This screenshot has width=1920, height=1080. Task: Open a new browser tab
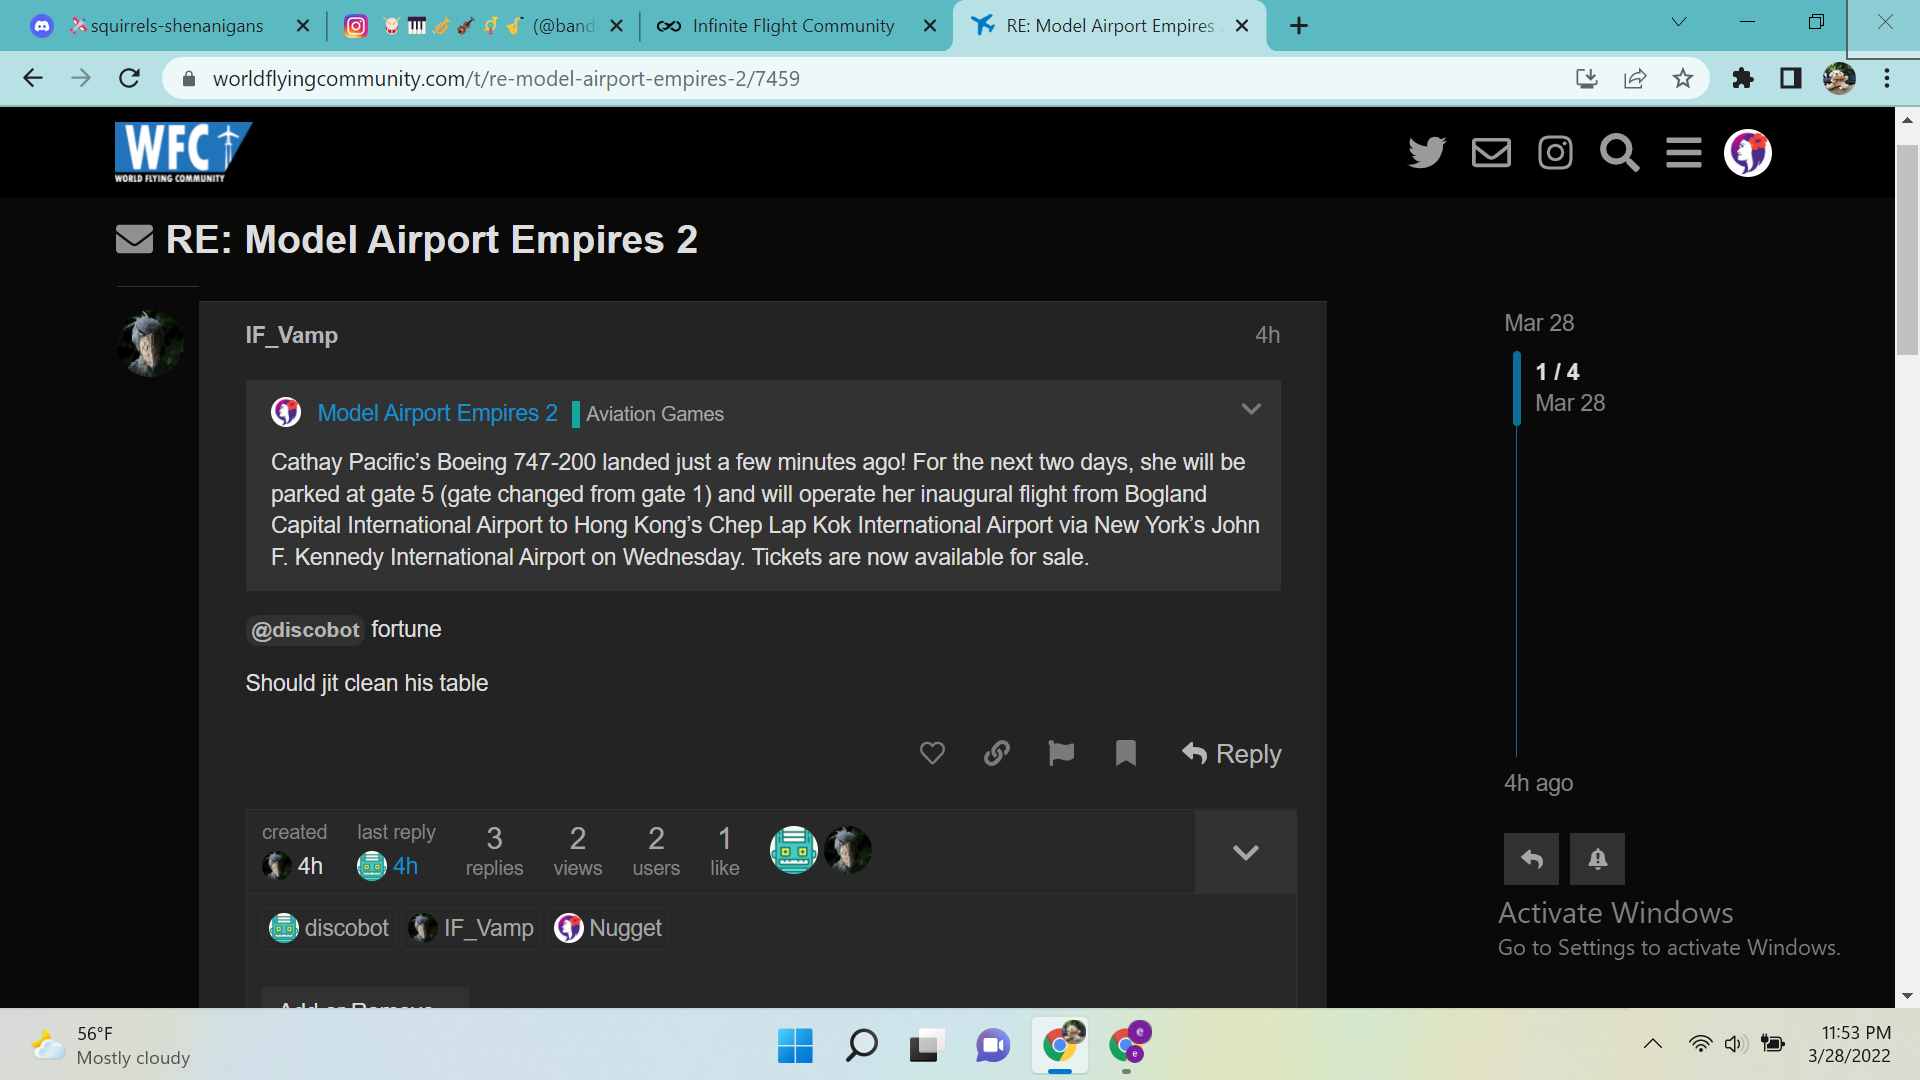coord(1298,26)
